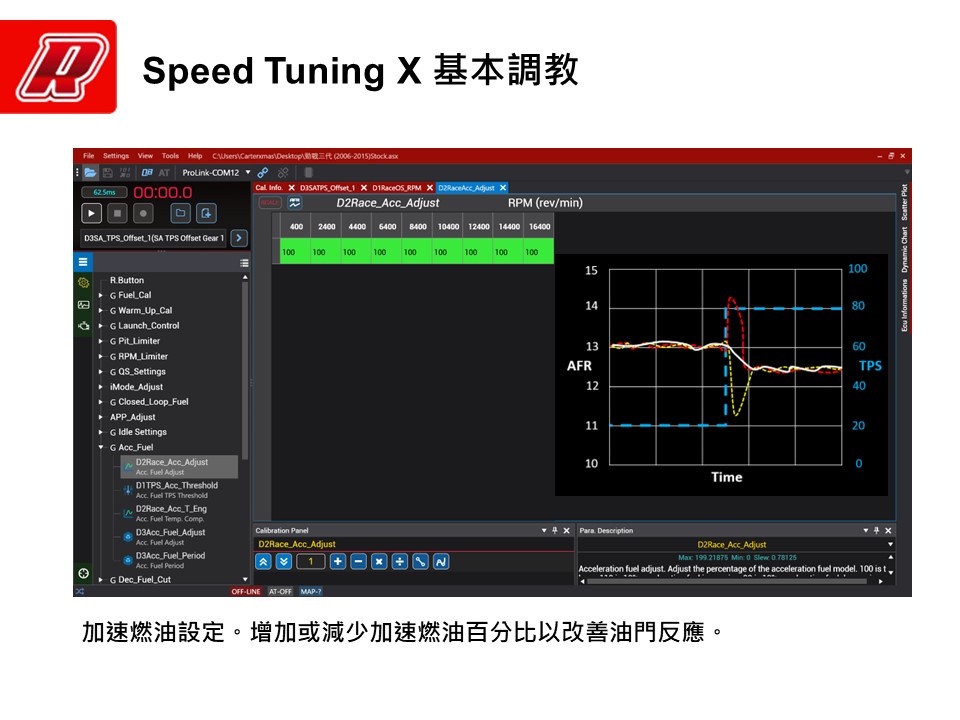Open the File menu

point(89,156)
